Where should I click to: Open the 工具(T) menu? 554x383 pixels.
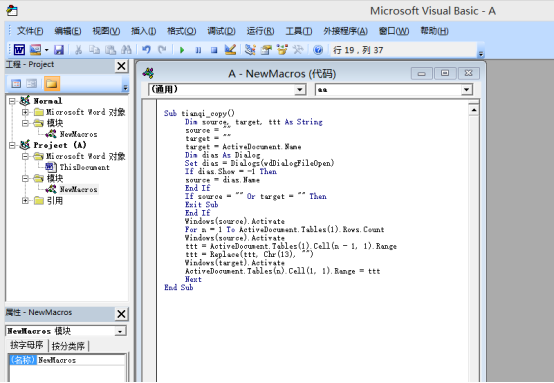299,31
